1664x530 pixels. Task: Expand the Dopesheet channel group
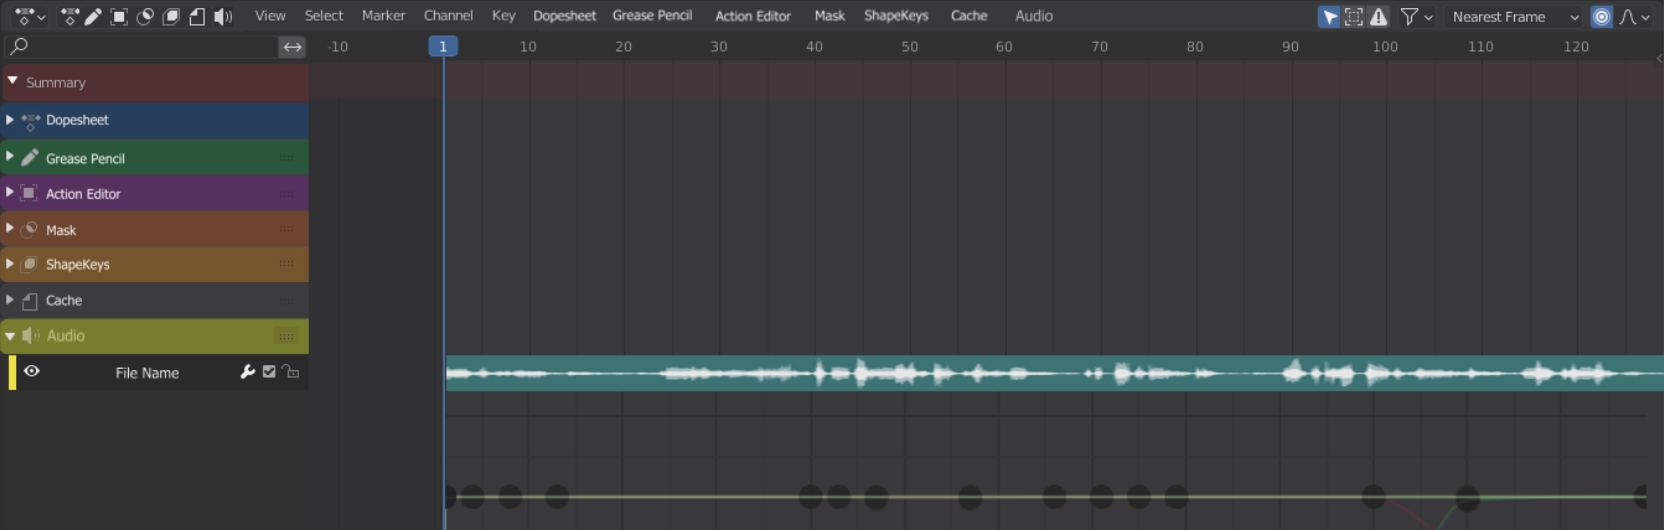tap(10, 119)
